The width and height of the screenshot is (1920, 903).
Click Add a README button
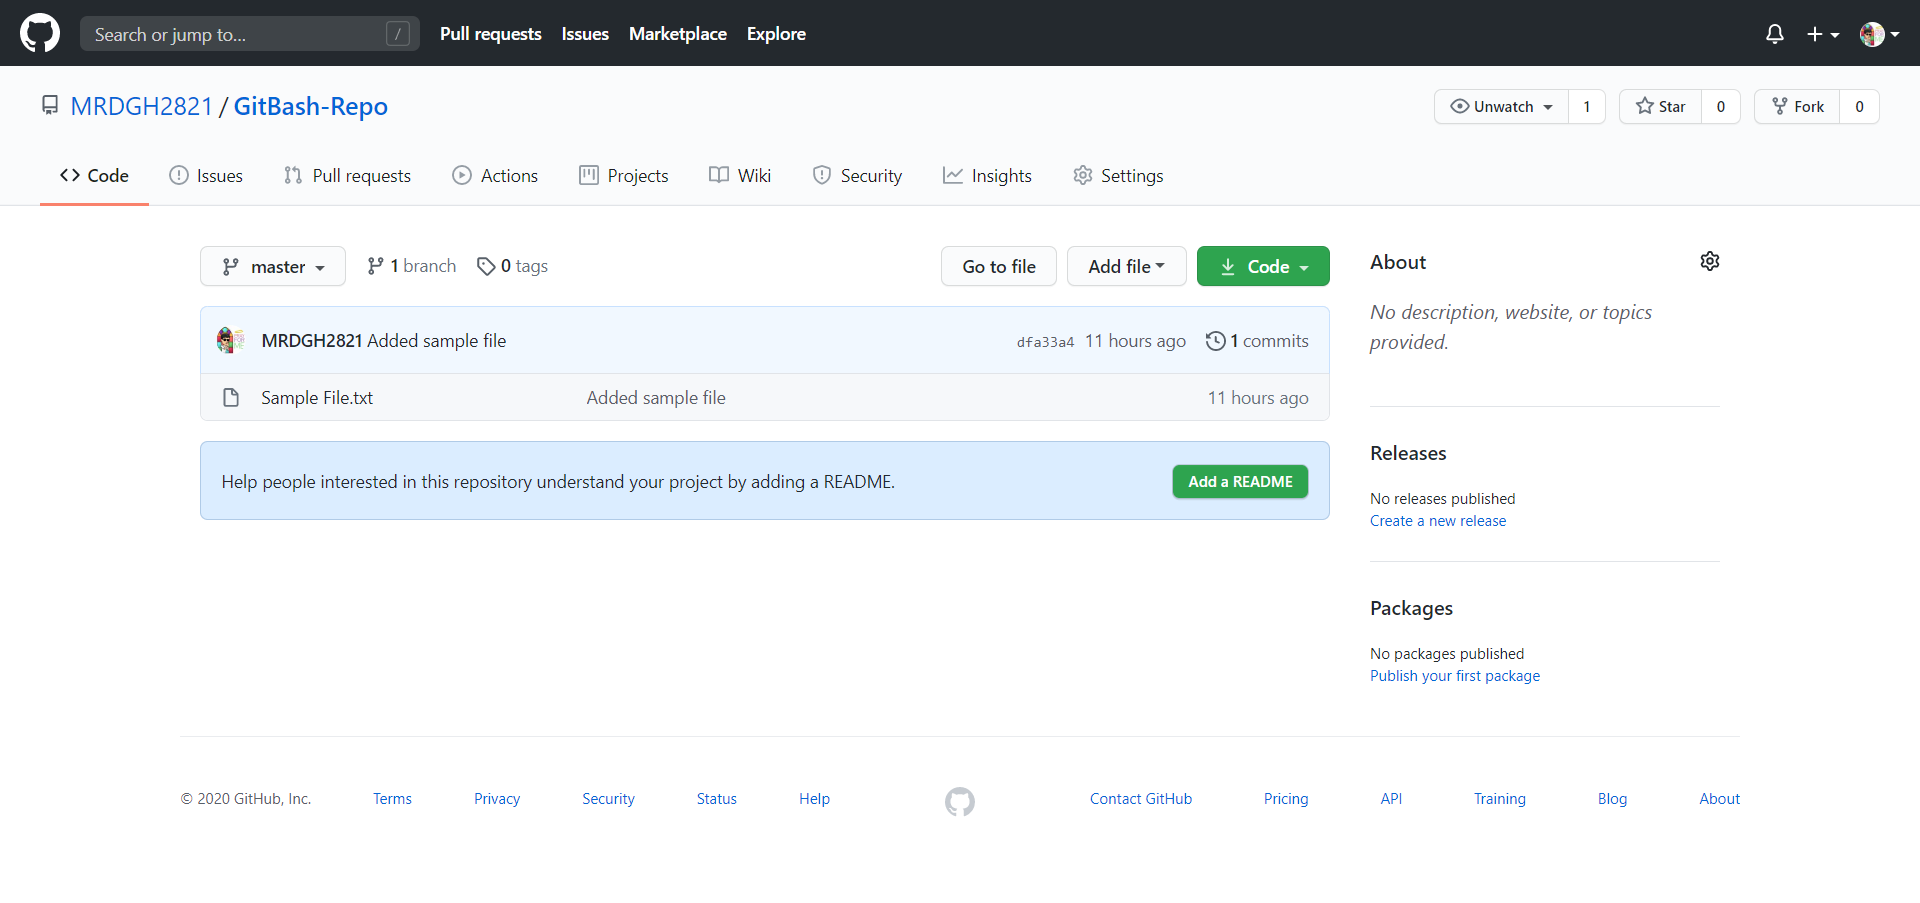(1240, 482)
